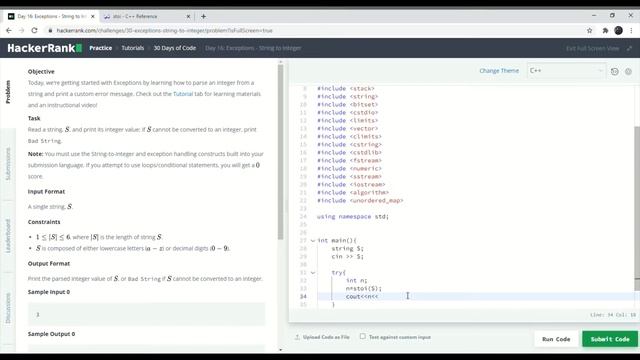The height and width of the screenshot is (360, 640).
Task: Click the using namespace std line
Action: coord(353,217)
